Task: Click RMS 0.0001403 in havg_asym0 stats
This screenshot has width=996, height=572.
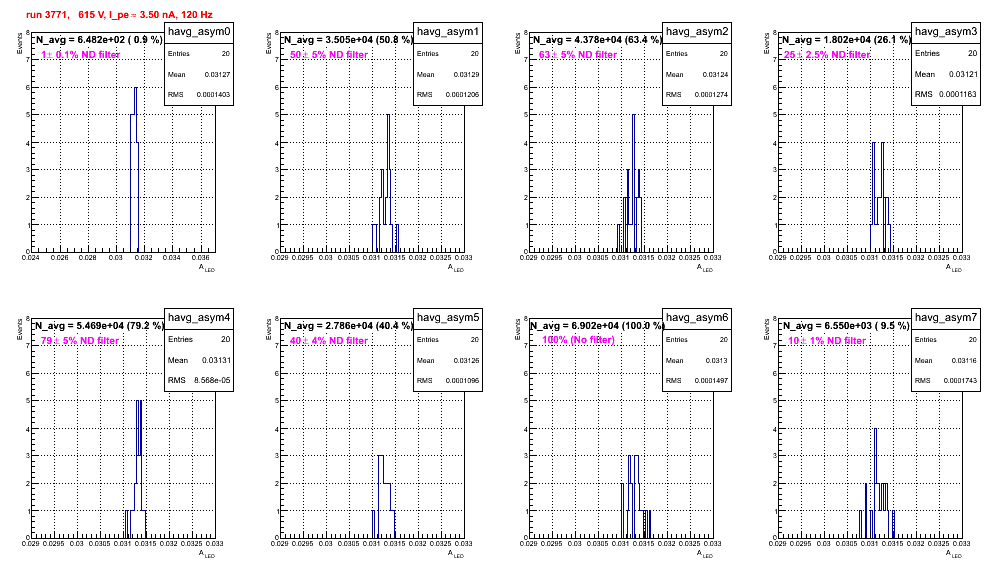Action: point(199,95)
